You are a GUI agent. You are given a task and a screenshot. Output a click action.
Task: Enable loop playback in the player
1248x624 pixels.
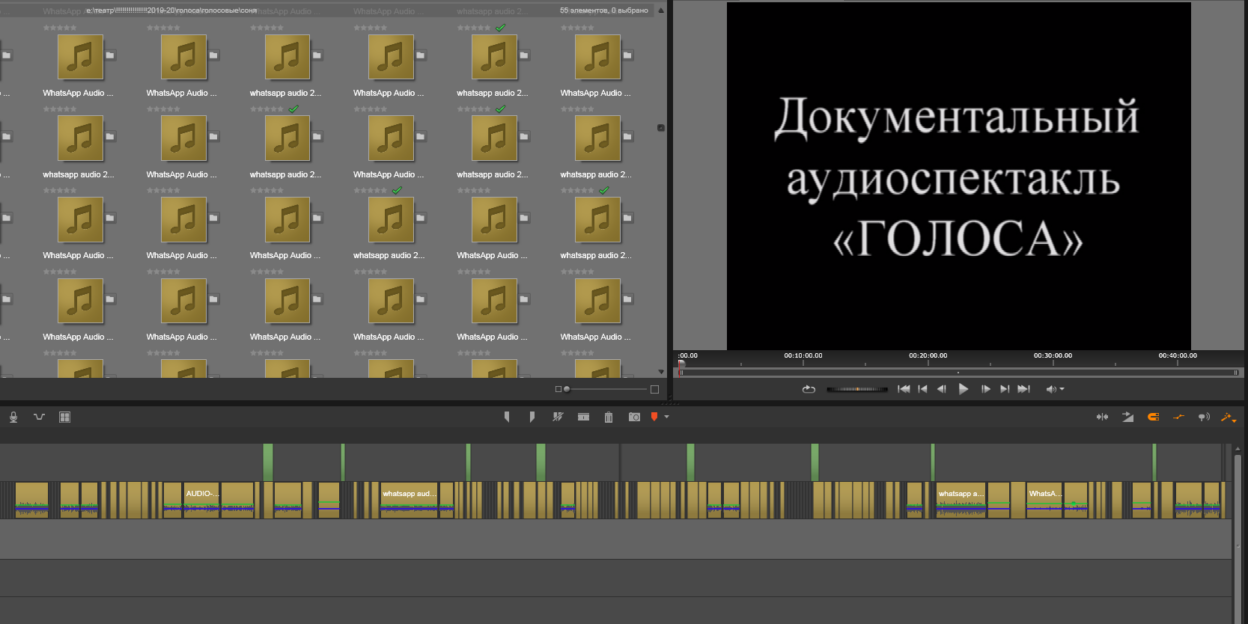tap(809, 389)
